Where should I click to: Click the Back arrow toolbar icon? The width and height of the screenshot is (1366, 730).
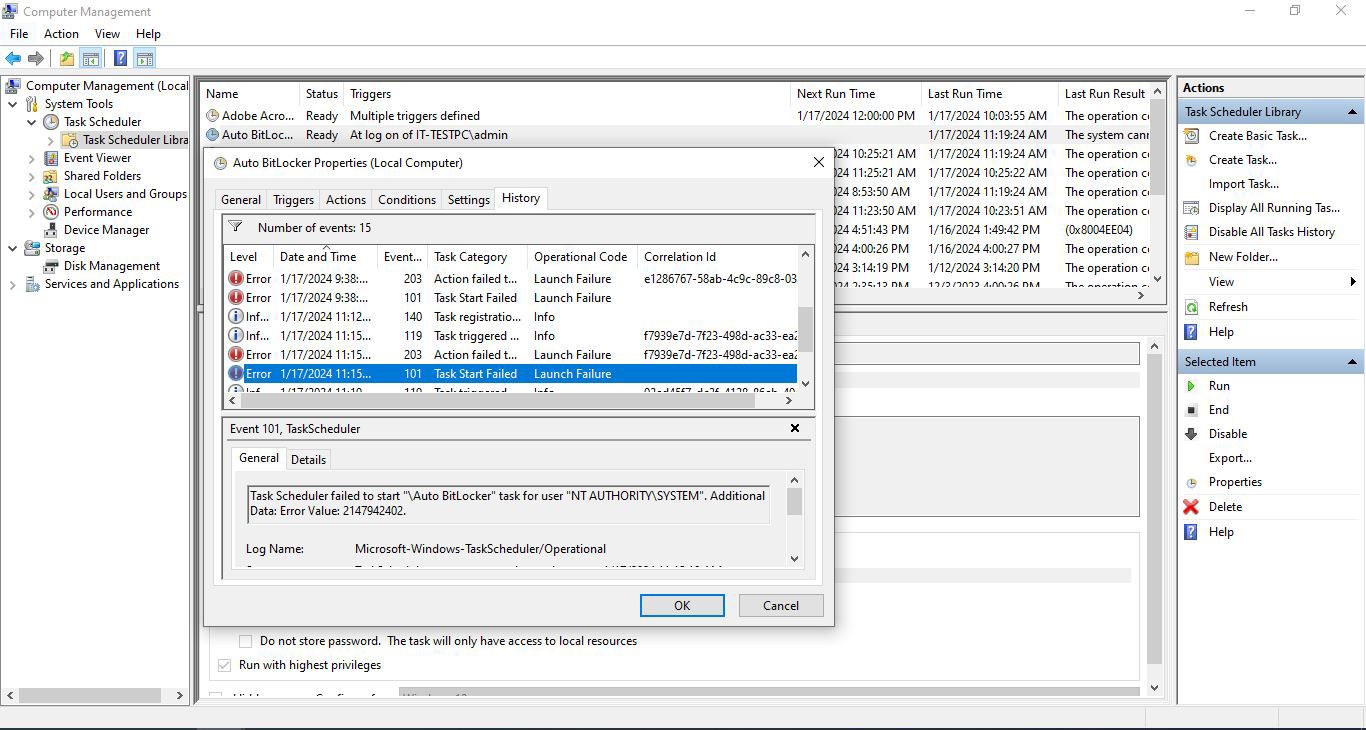click(x=13, y=59)
